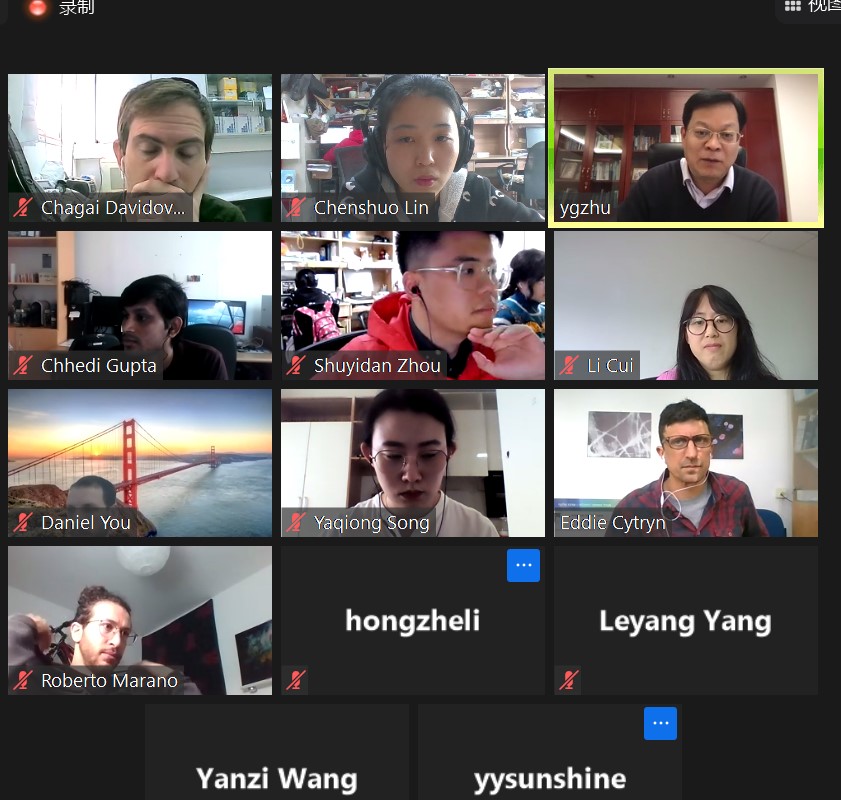The height and width of the screenshot is (800, 841).
Task: Click muted mic icon on Daniel You tile
Action: 22,523
